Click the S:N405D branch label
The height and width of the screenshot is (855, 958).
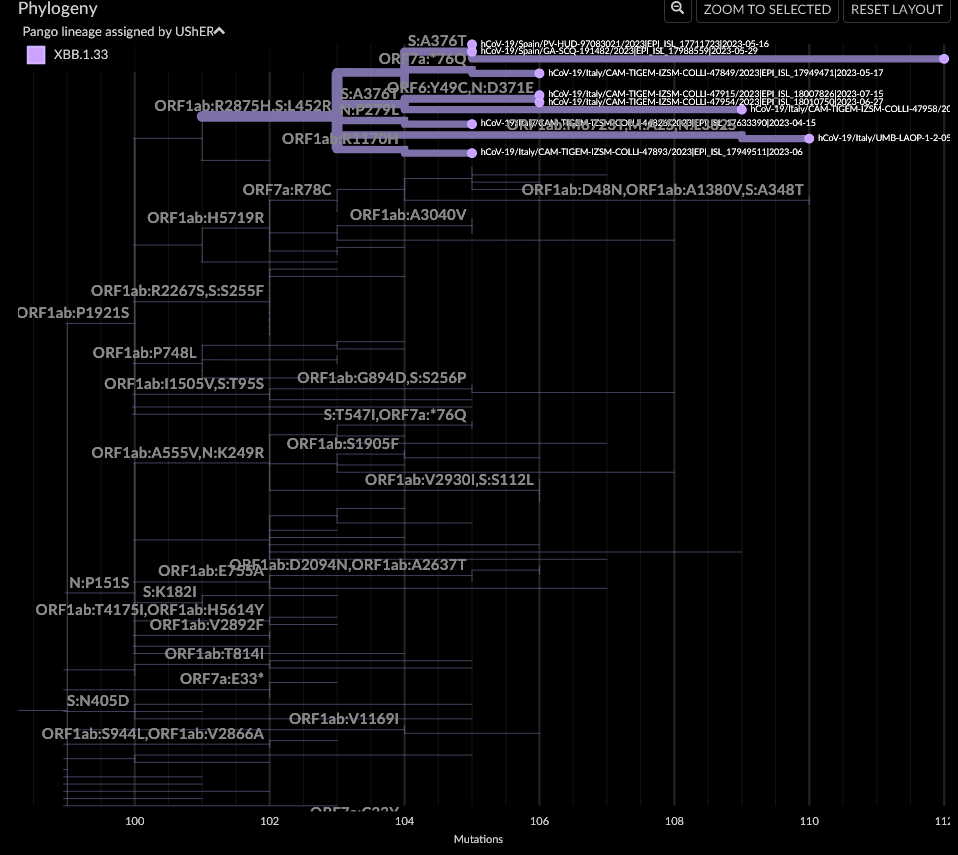[x=97, y=701]
